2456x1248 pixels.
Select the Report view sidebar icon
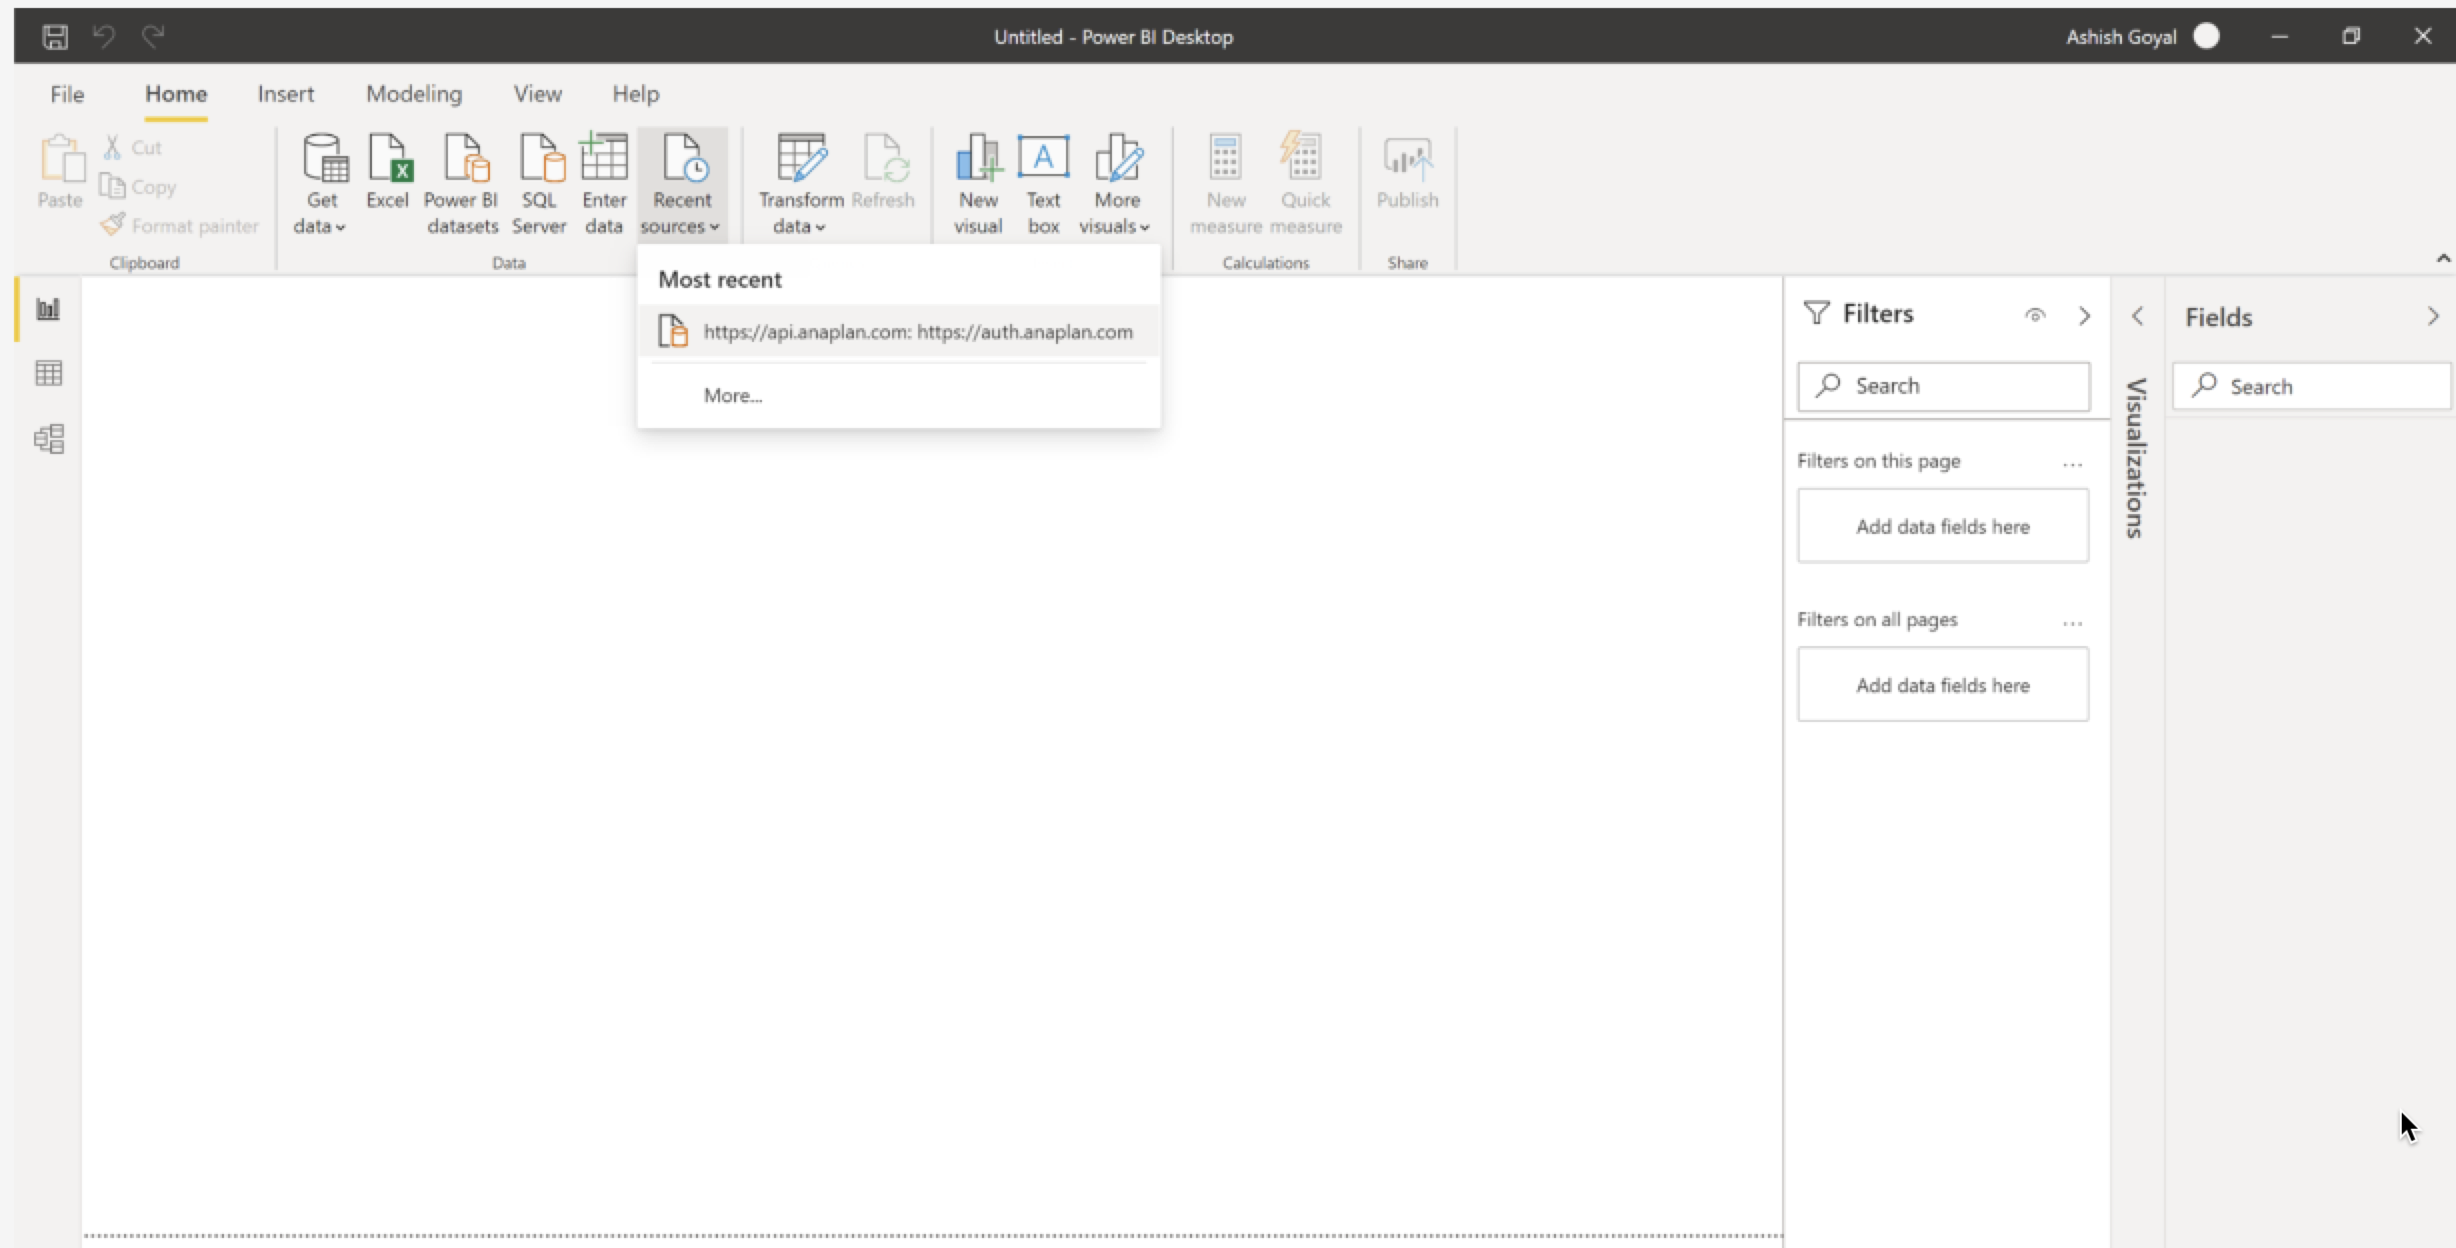coord(48,307)
